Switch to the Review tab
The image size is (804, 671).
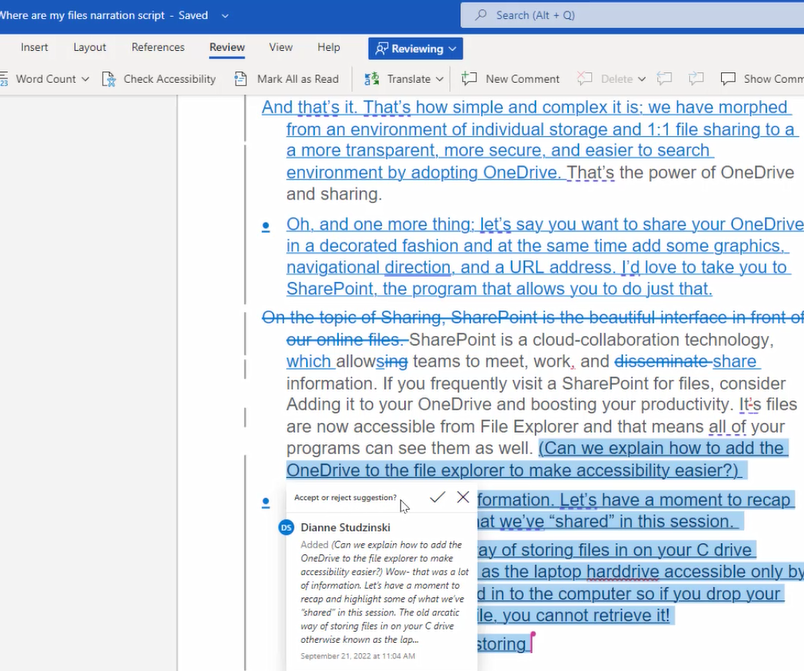(227, 46)
